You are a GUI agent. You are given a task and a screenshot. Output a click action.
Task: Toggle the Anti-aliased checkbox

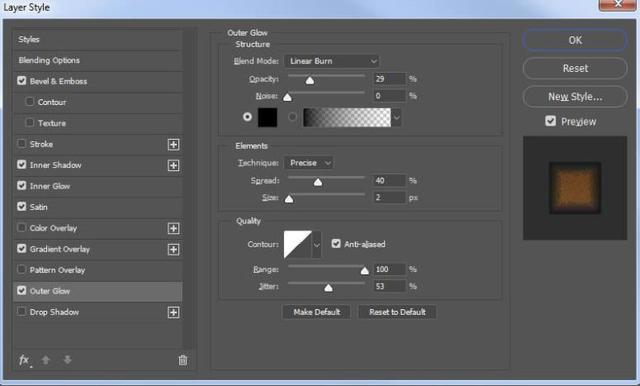tap(336, 244)
